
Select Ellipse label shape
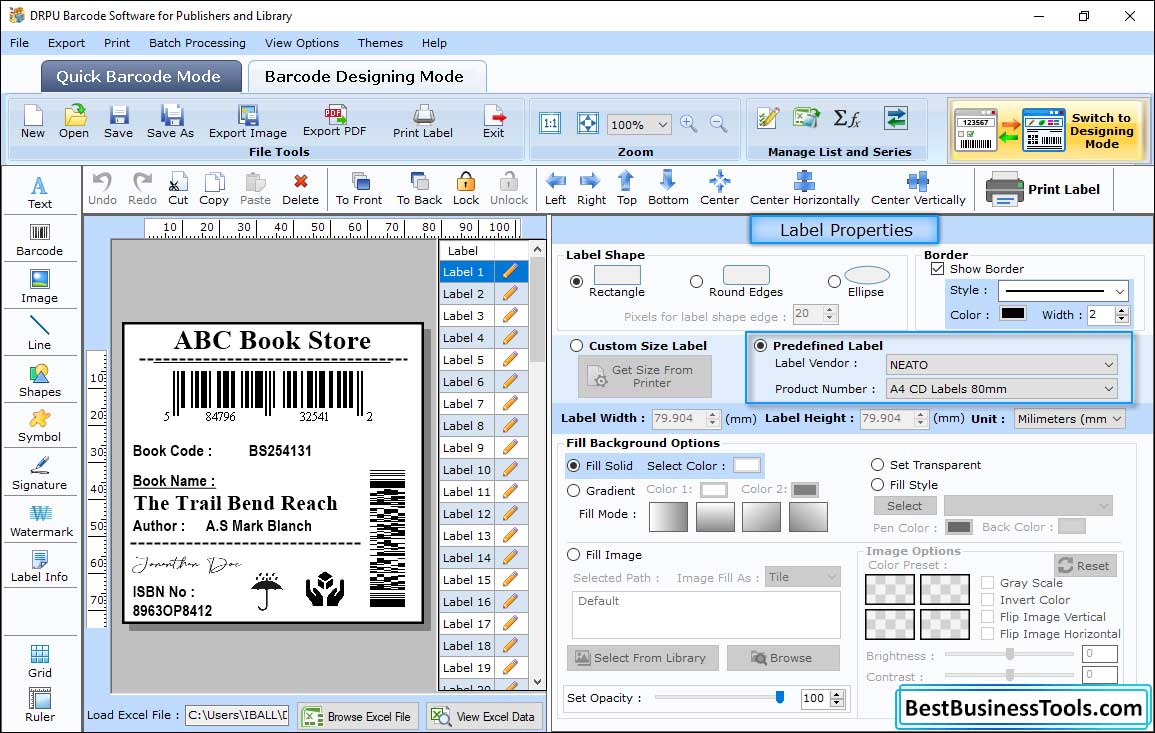[x=834, y=281]
